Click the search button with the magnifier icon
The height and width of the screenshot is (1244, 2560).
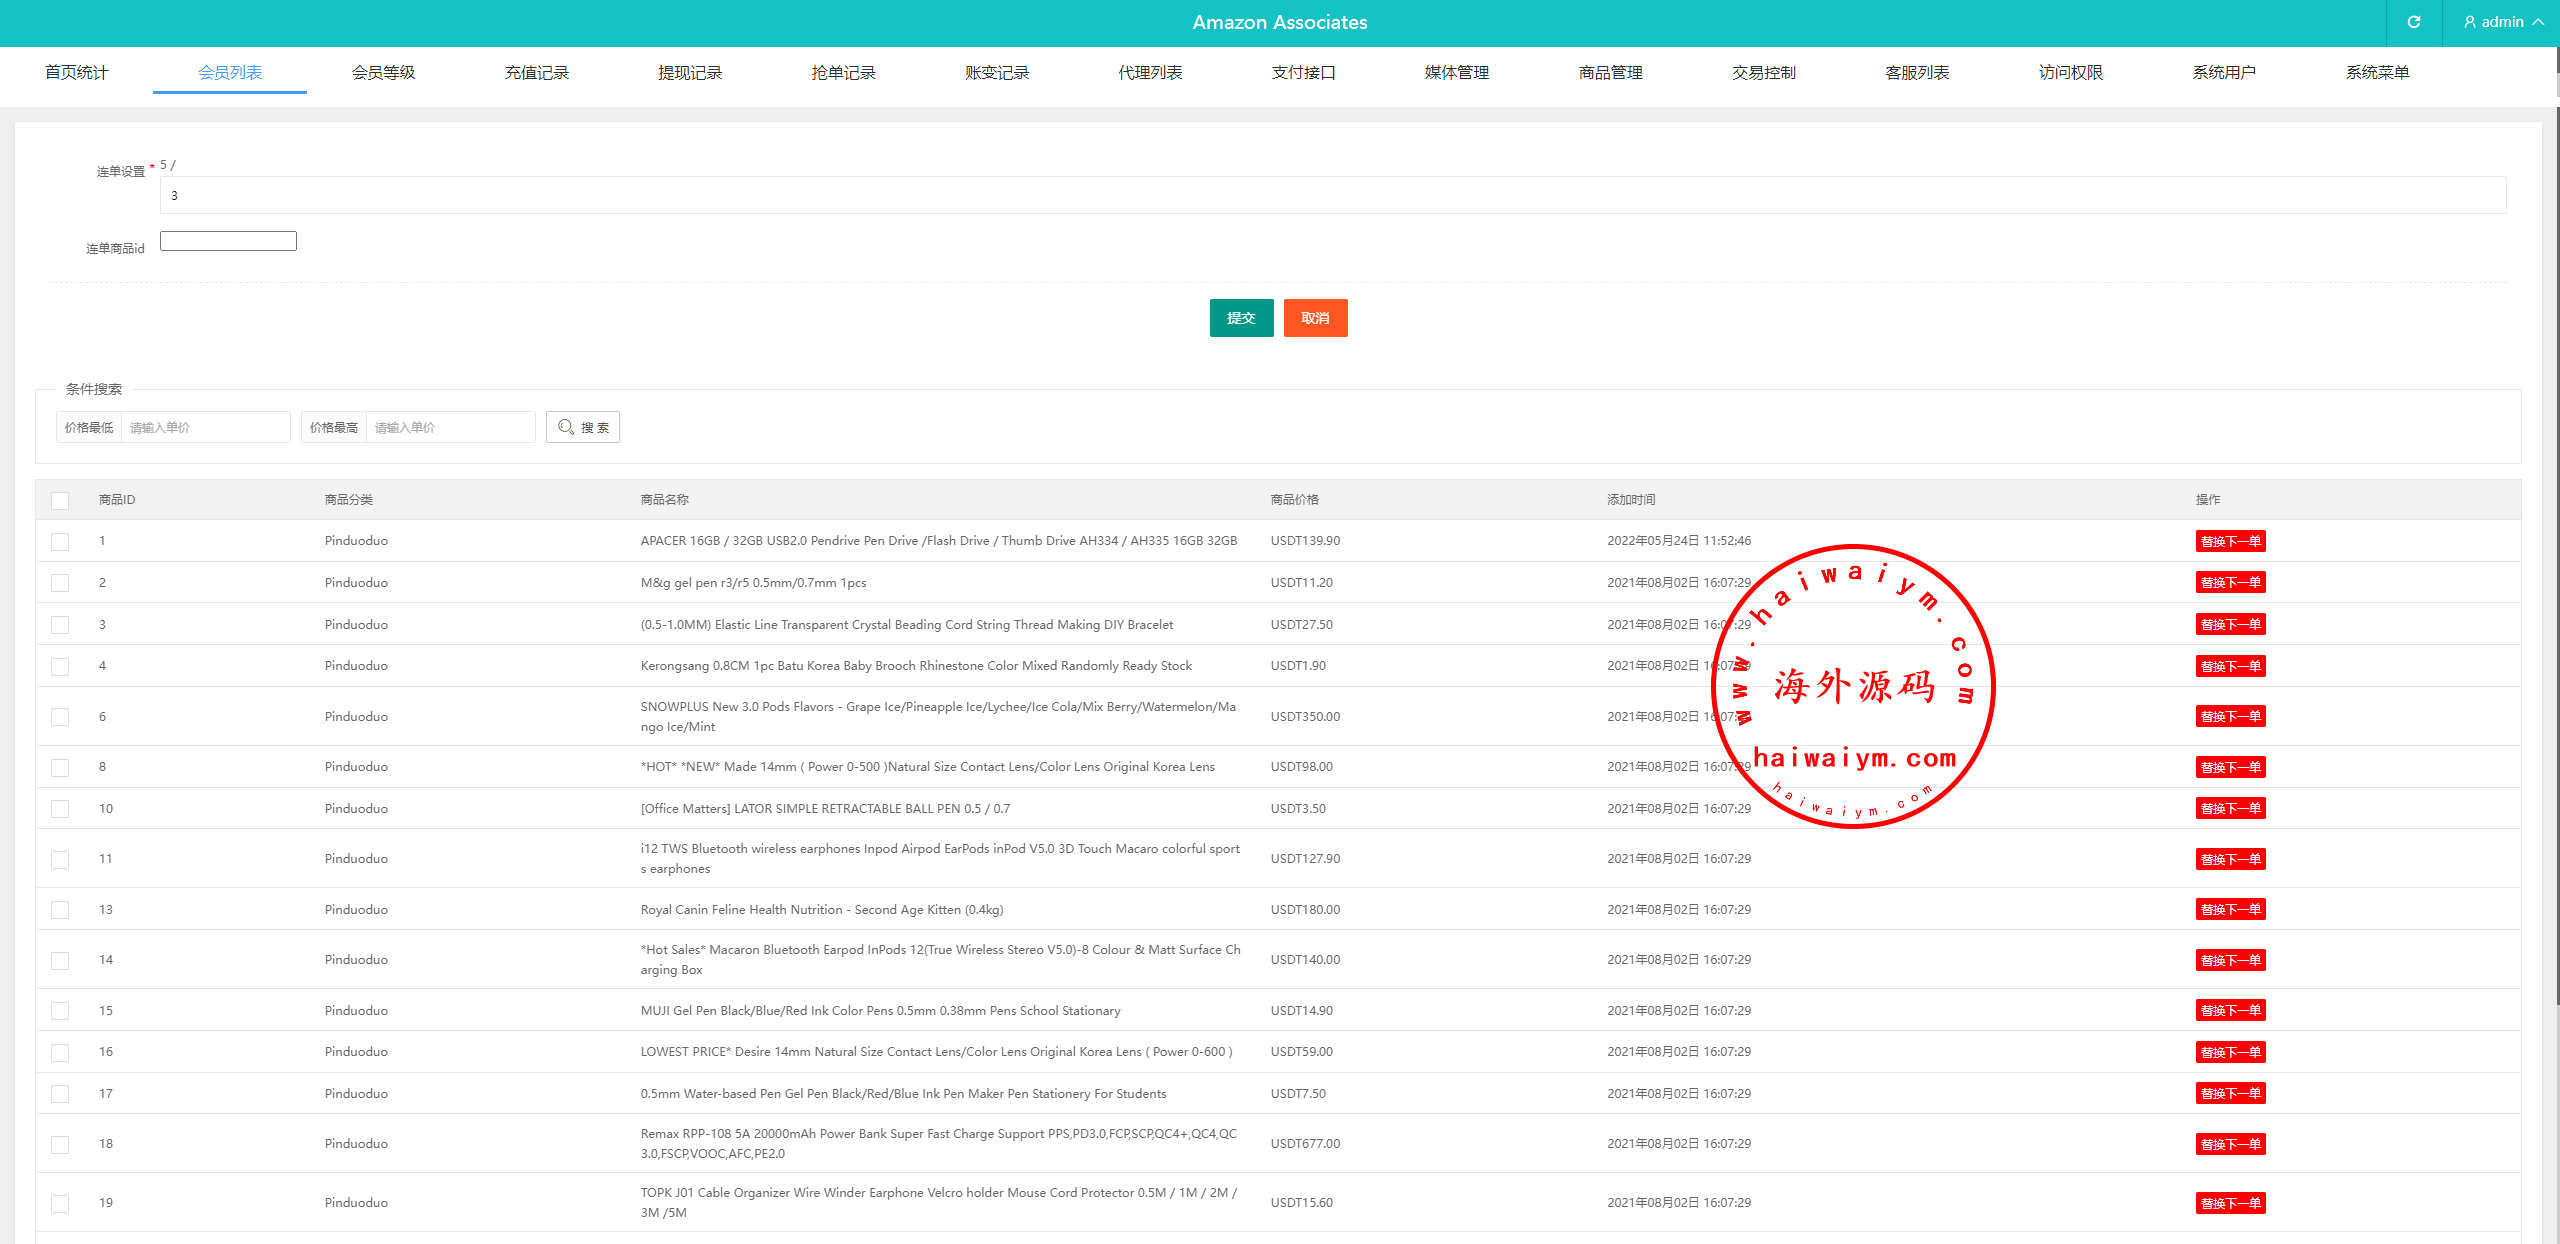click(583, 427)
